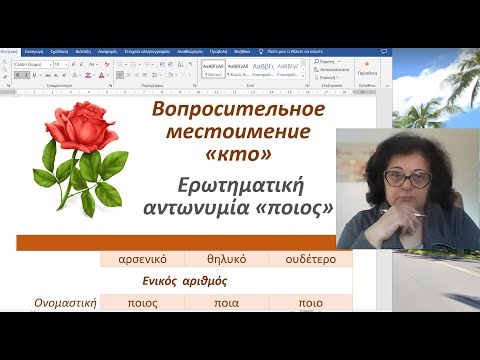Click the lightbulb Tell me icon
This screenshot has width=480, height=360.
click(x=261, y=52)
